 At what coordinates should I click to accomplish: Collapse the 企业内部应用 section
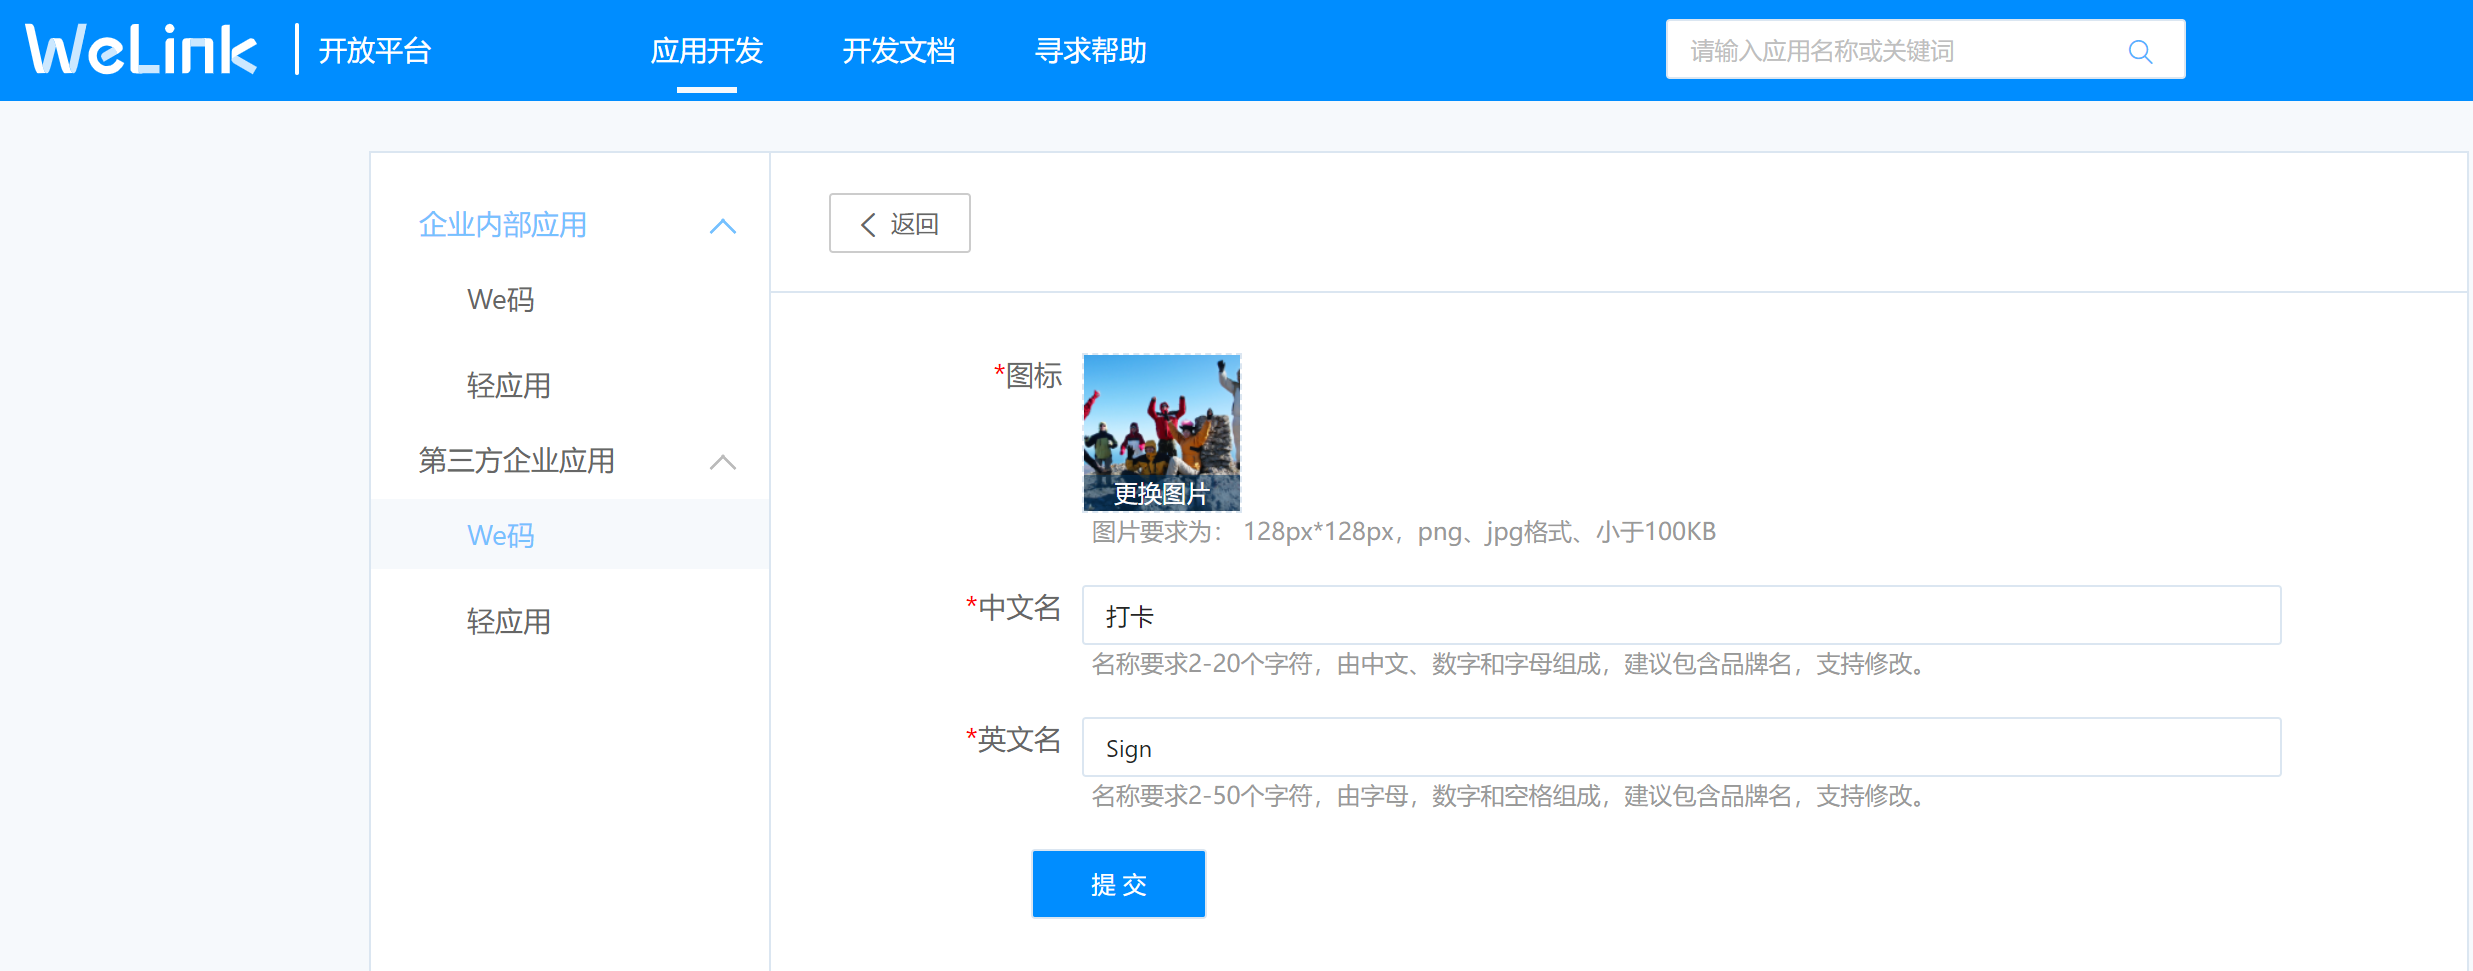723,226
